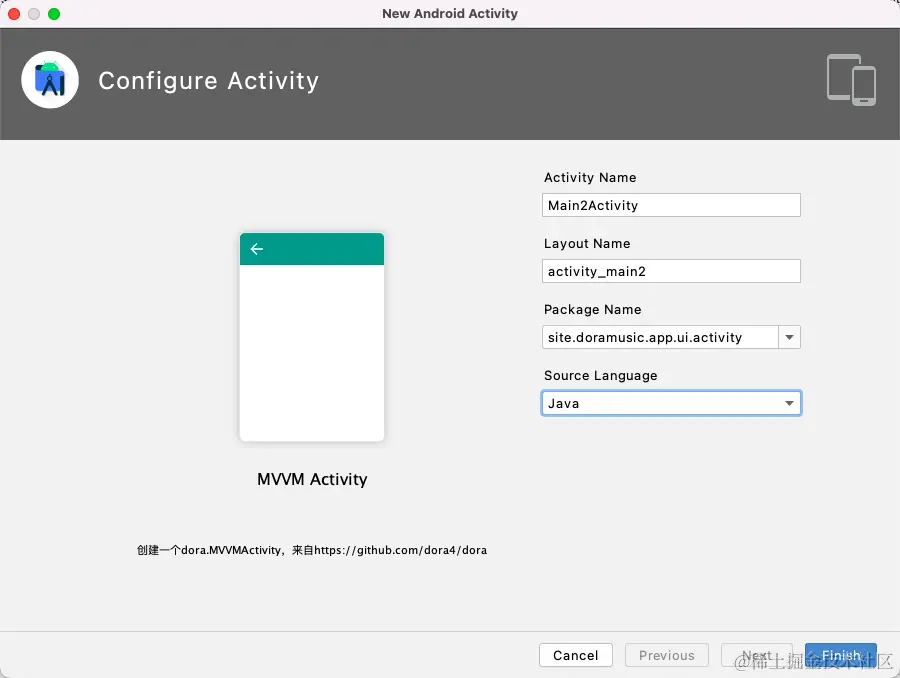Viewport: 900px width, 678px height.
Task: Go back with the Previous button
Action: 666,655
